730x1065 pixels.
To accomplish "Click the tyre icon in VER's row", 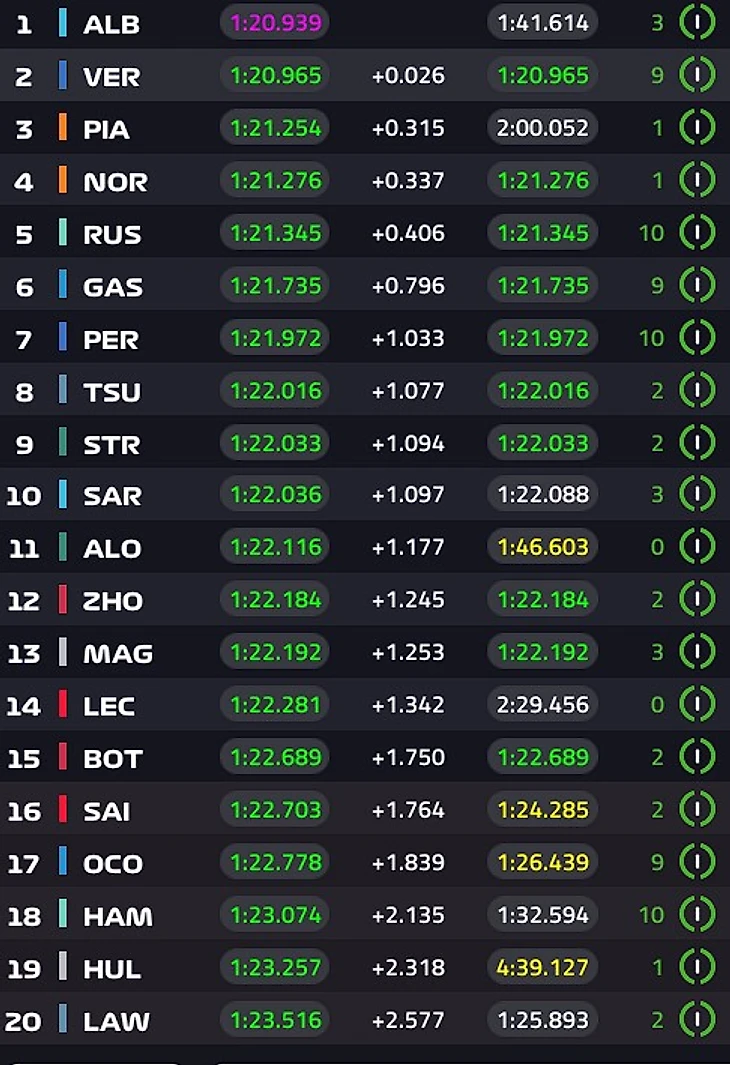I will click(x=697, y=75).
